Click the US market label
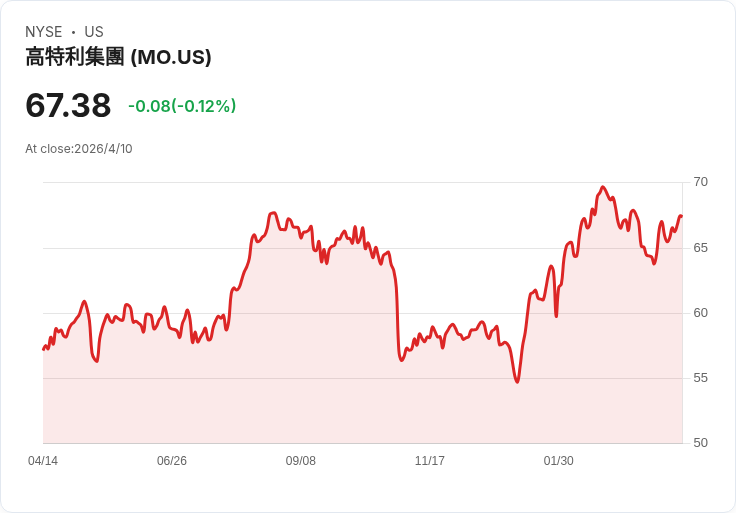Image resolution: width=736 pixels, height=513 pixels. click(x=94, y=32)
